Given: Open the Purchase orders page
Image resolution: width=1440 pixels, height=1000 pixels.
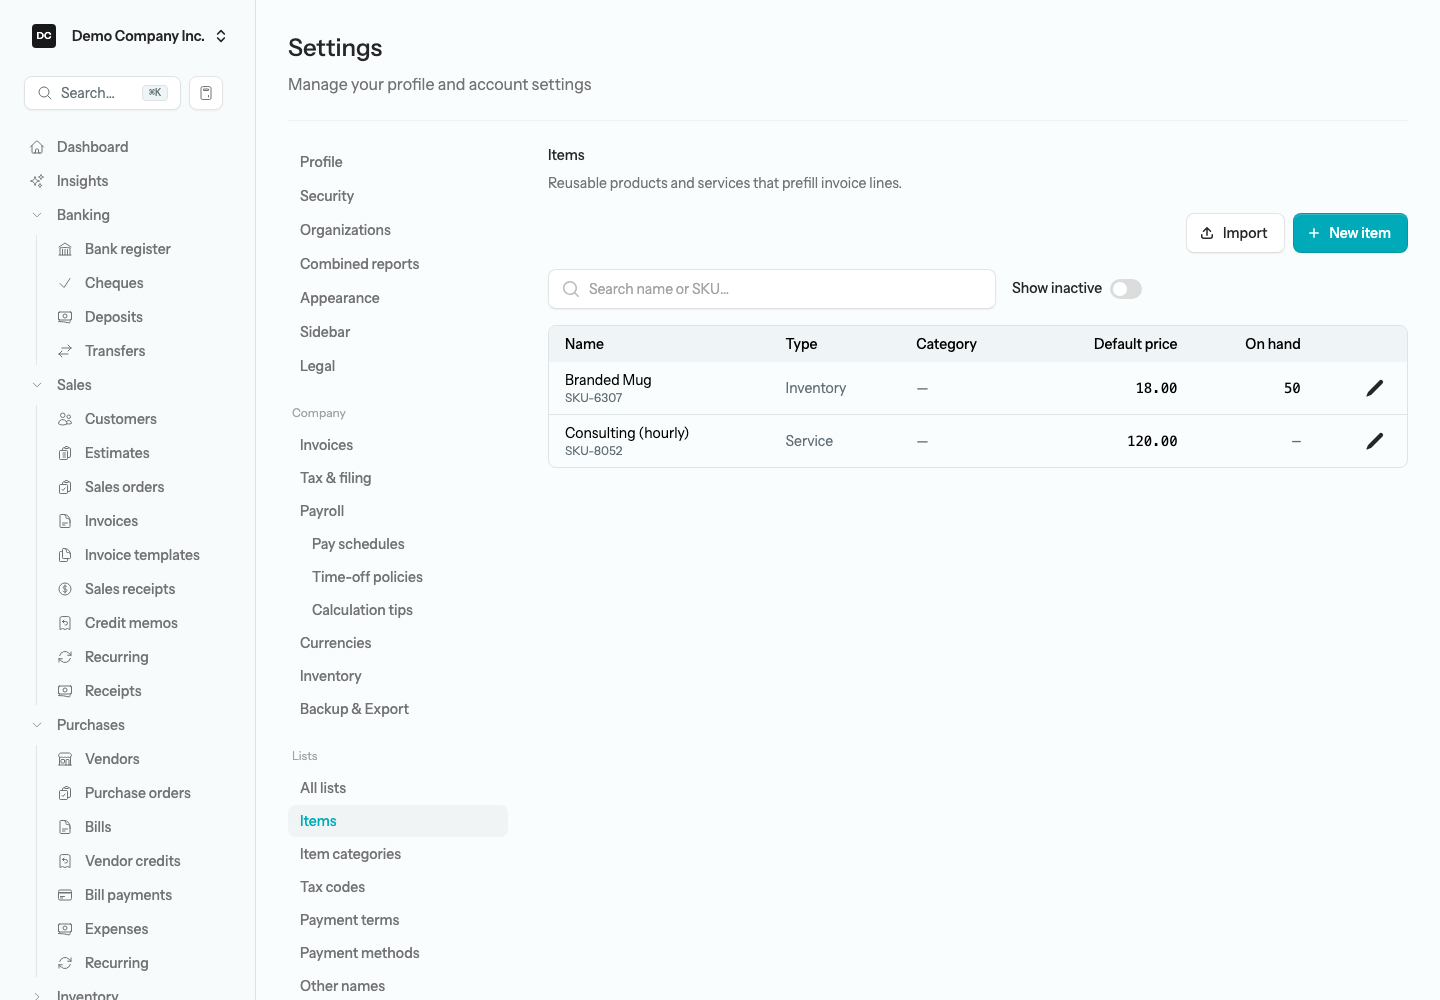Looking at the screenshot, I should 138,793.
